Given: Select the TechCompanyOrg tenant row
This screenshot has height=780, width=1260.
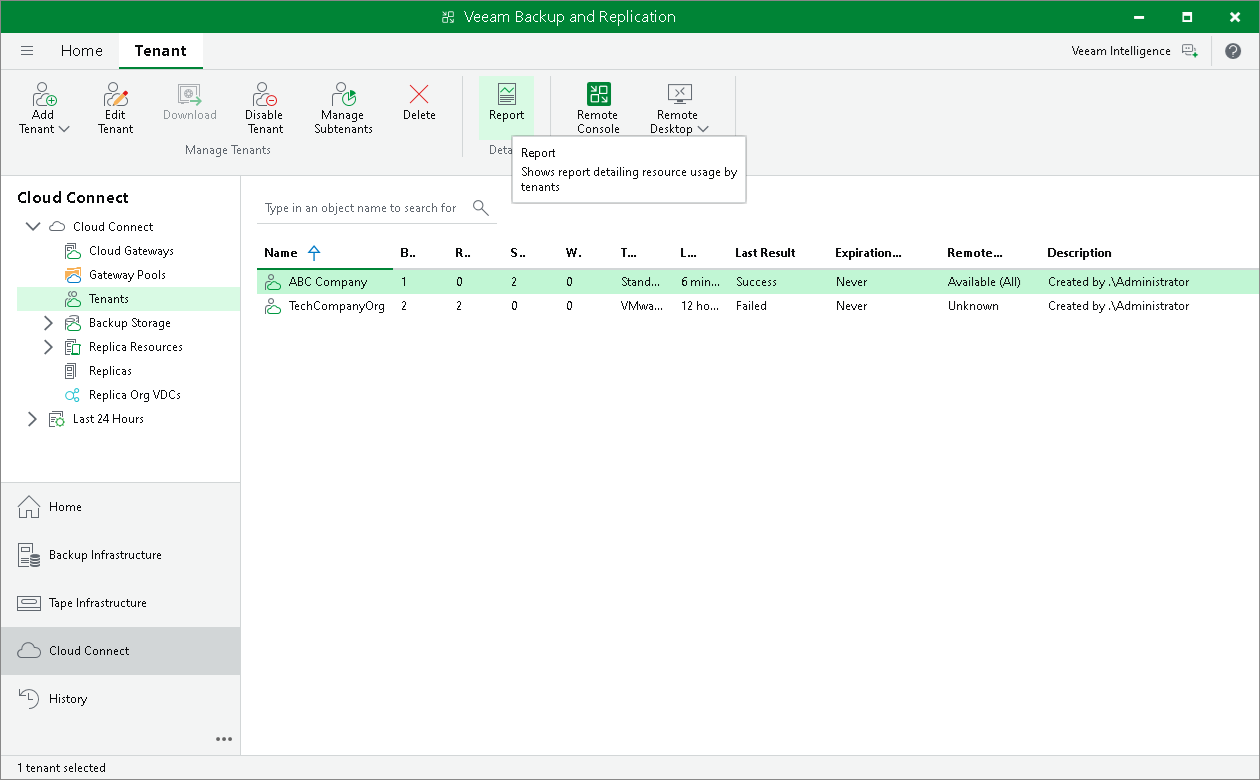Looking at the screenshot, I should point(758,306).
